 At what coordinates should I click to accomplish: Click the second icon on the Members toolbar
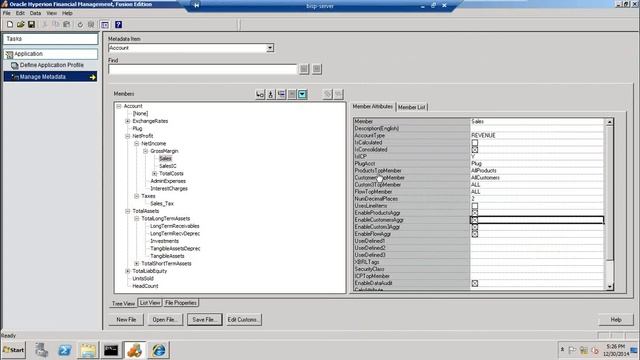click(271, 94)
